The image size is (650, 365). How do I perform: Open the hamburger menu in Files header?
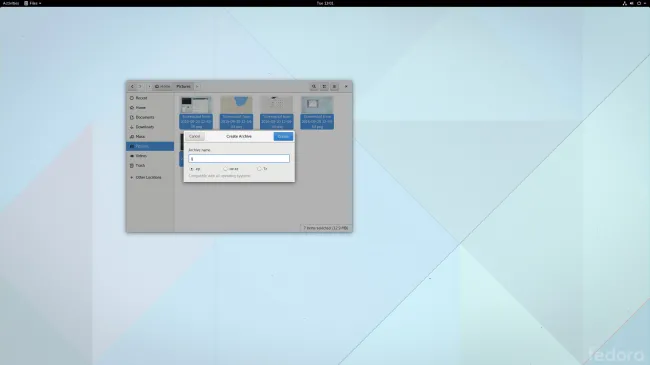coord(334,86)
